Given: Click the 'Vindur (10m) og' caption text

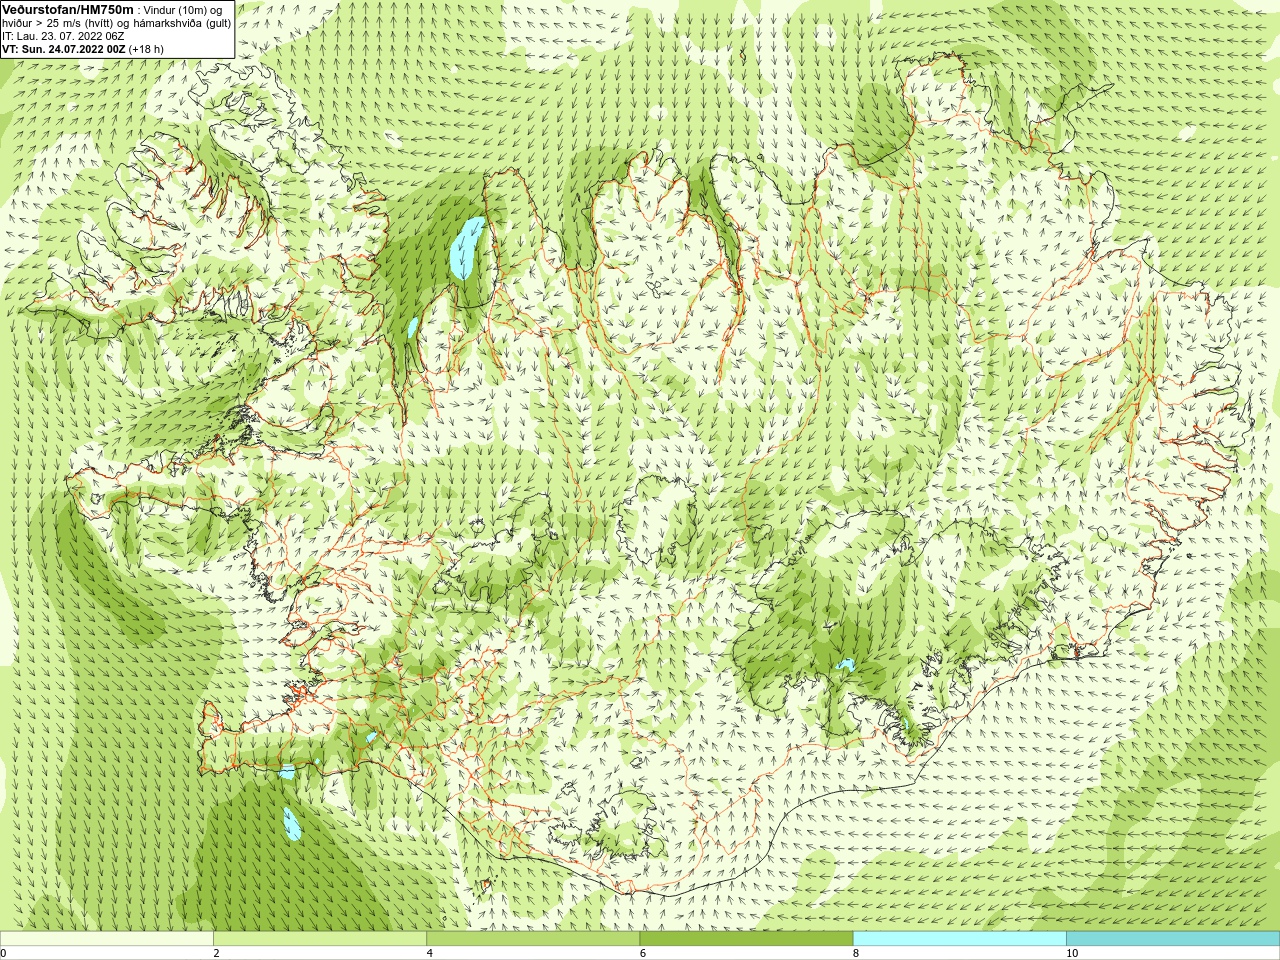Looking at the screenshot, I should click(x=183, y=10).
